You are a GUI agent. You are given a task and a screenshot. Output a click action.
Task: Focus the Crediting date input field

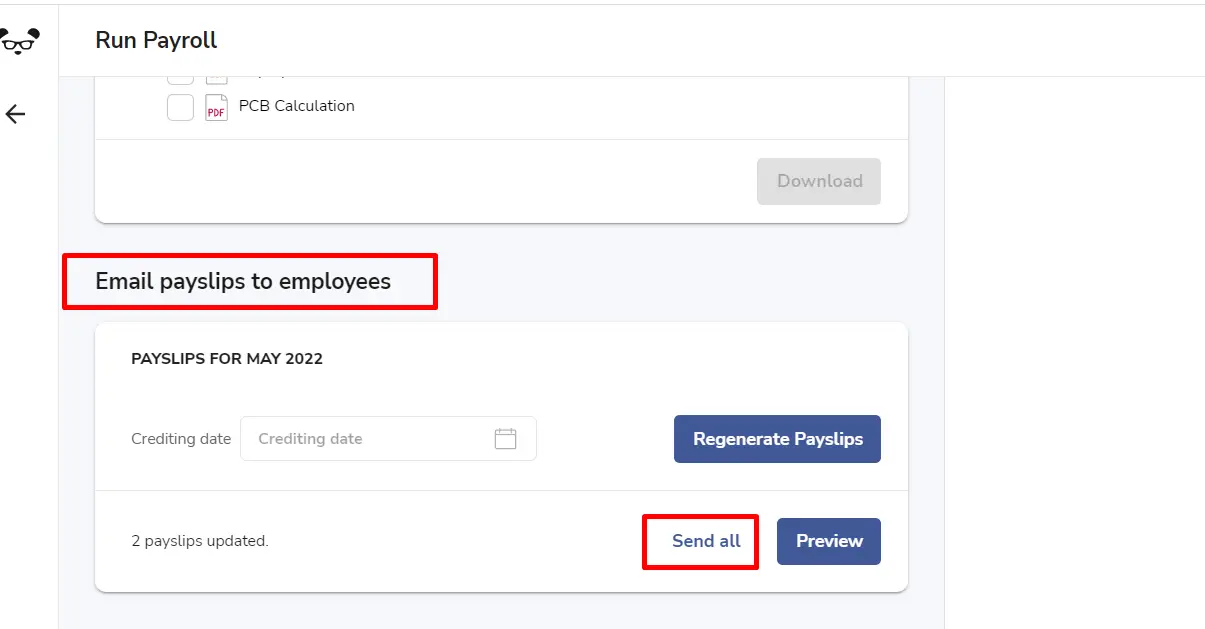388,438
